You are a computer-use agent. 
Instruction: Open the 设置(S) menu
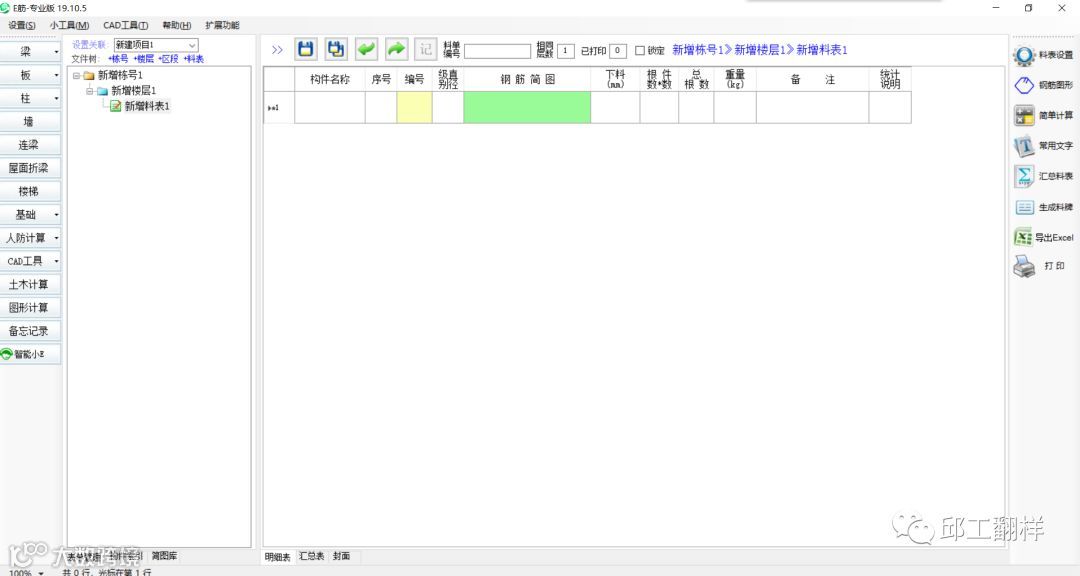coord(22,25)
